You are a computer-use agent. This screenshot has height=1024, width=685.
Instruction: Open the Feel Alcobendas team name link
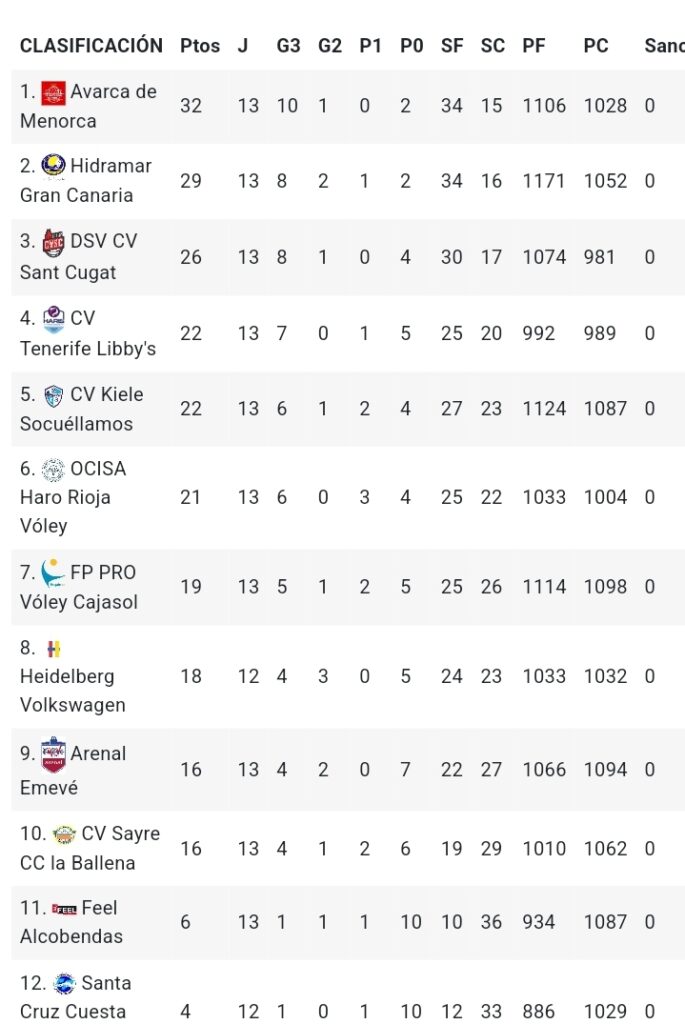pyautogui.click(x=71, y=921)
